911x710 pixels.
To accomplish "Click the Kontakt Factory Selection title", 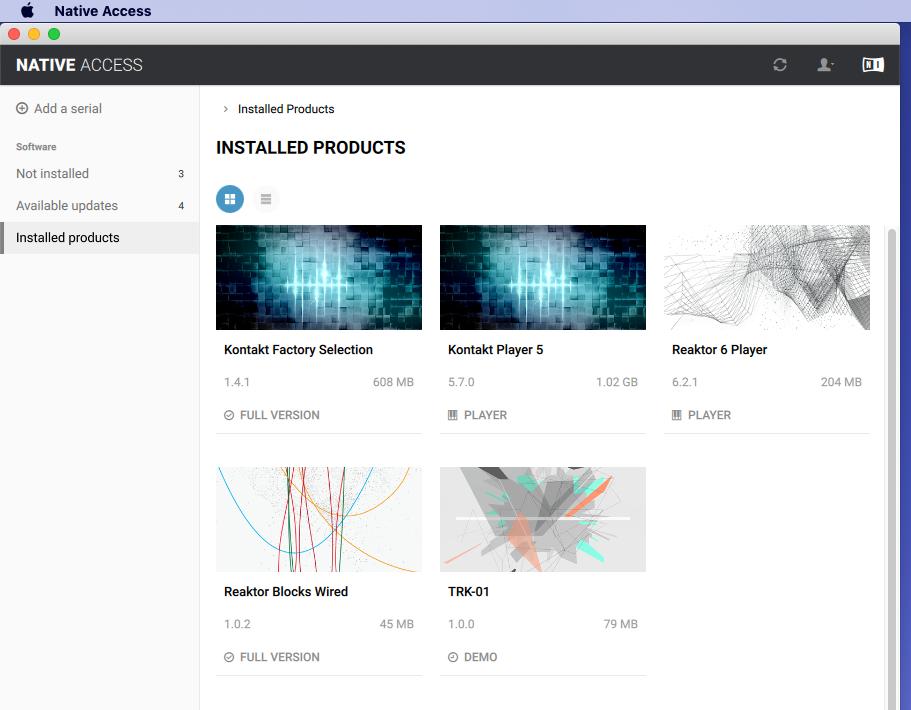I will tap(299, 350).
